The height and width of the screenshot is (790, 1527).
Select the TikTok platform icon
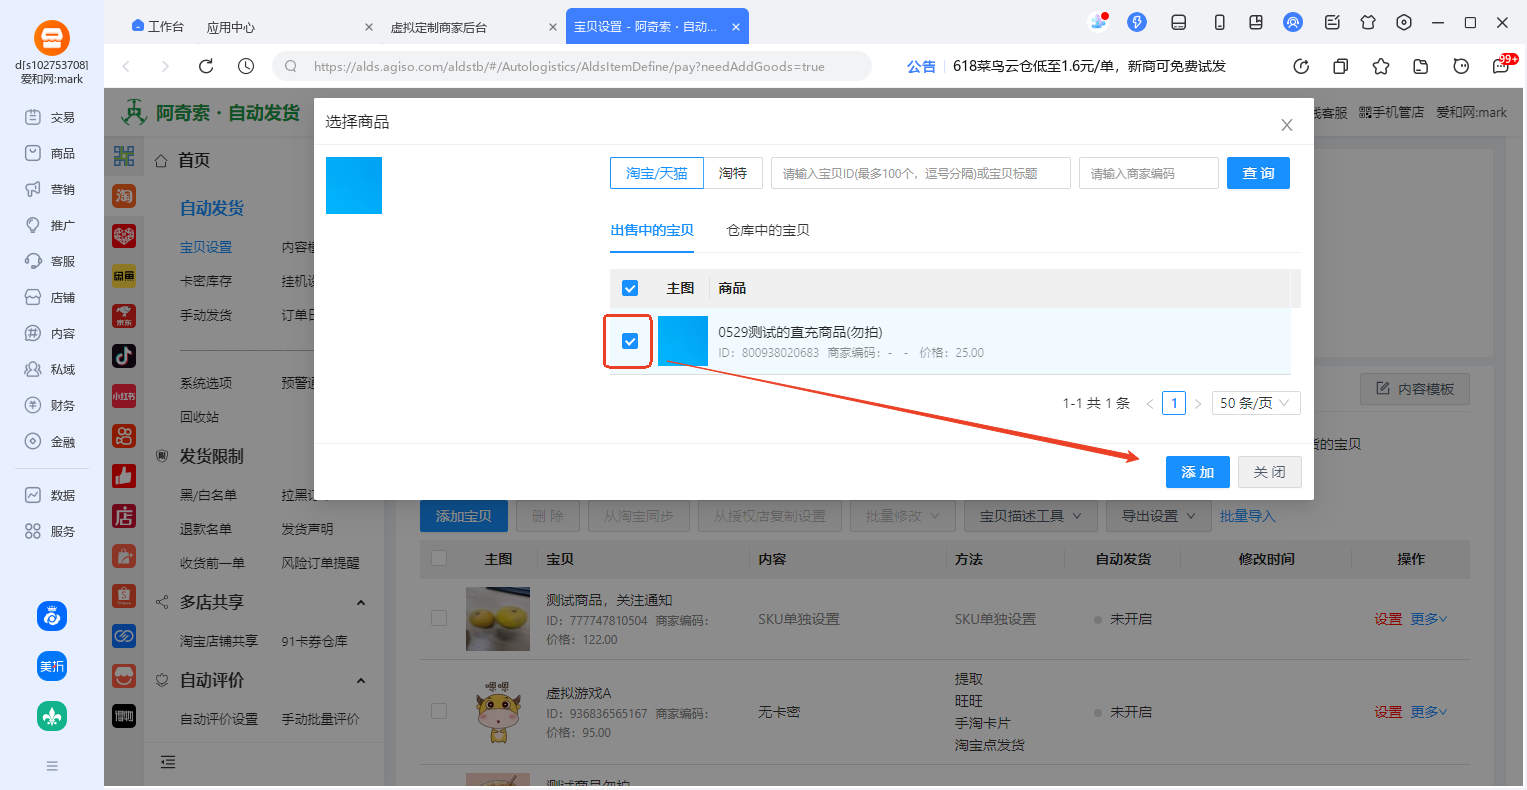[124, 356]
